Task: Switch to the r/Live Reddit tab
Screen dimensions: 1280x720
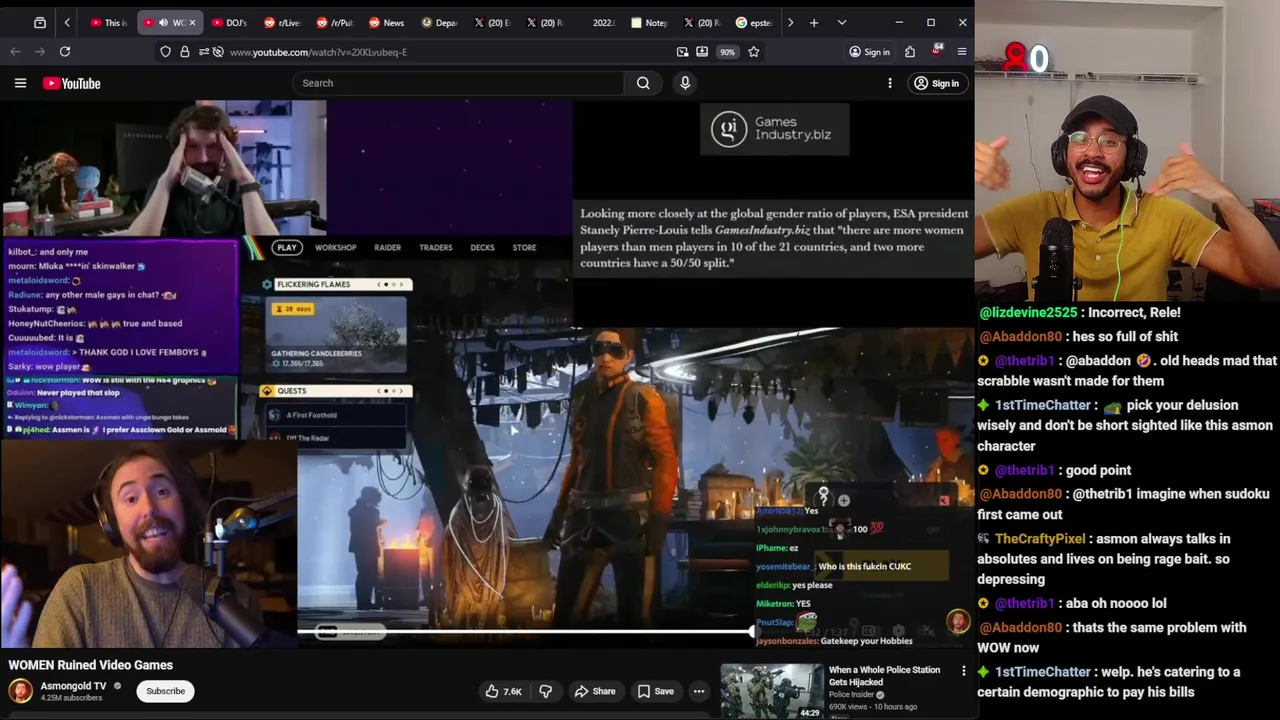Action: pos(282,22)
